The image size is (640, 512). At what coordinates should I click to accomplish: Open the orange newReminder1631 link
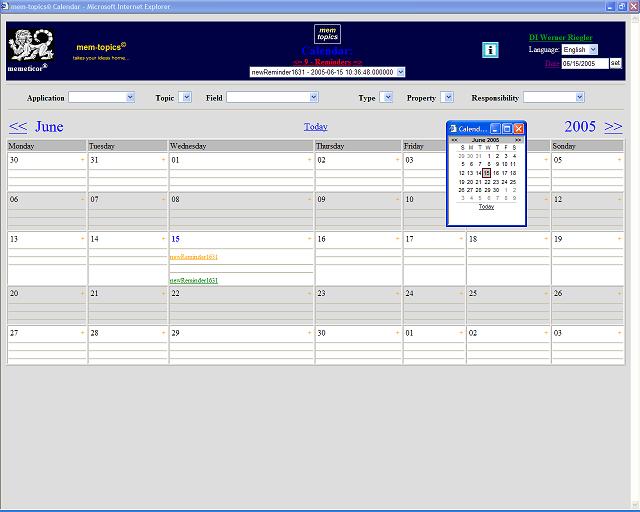[x=194, y=257]
